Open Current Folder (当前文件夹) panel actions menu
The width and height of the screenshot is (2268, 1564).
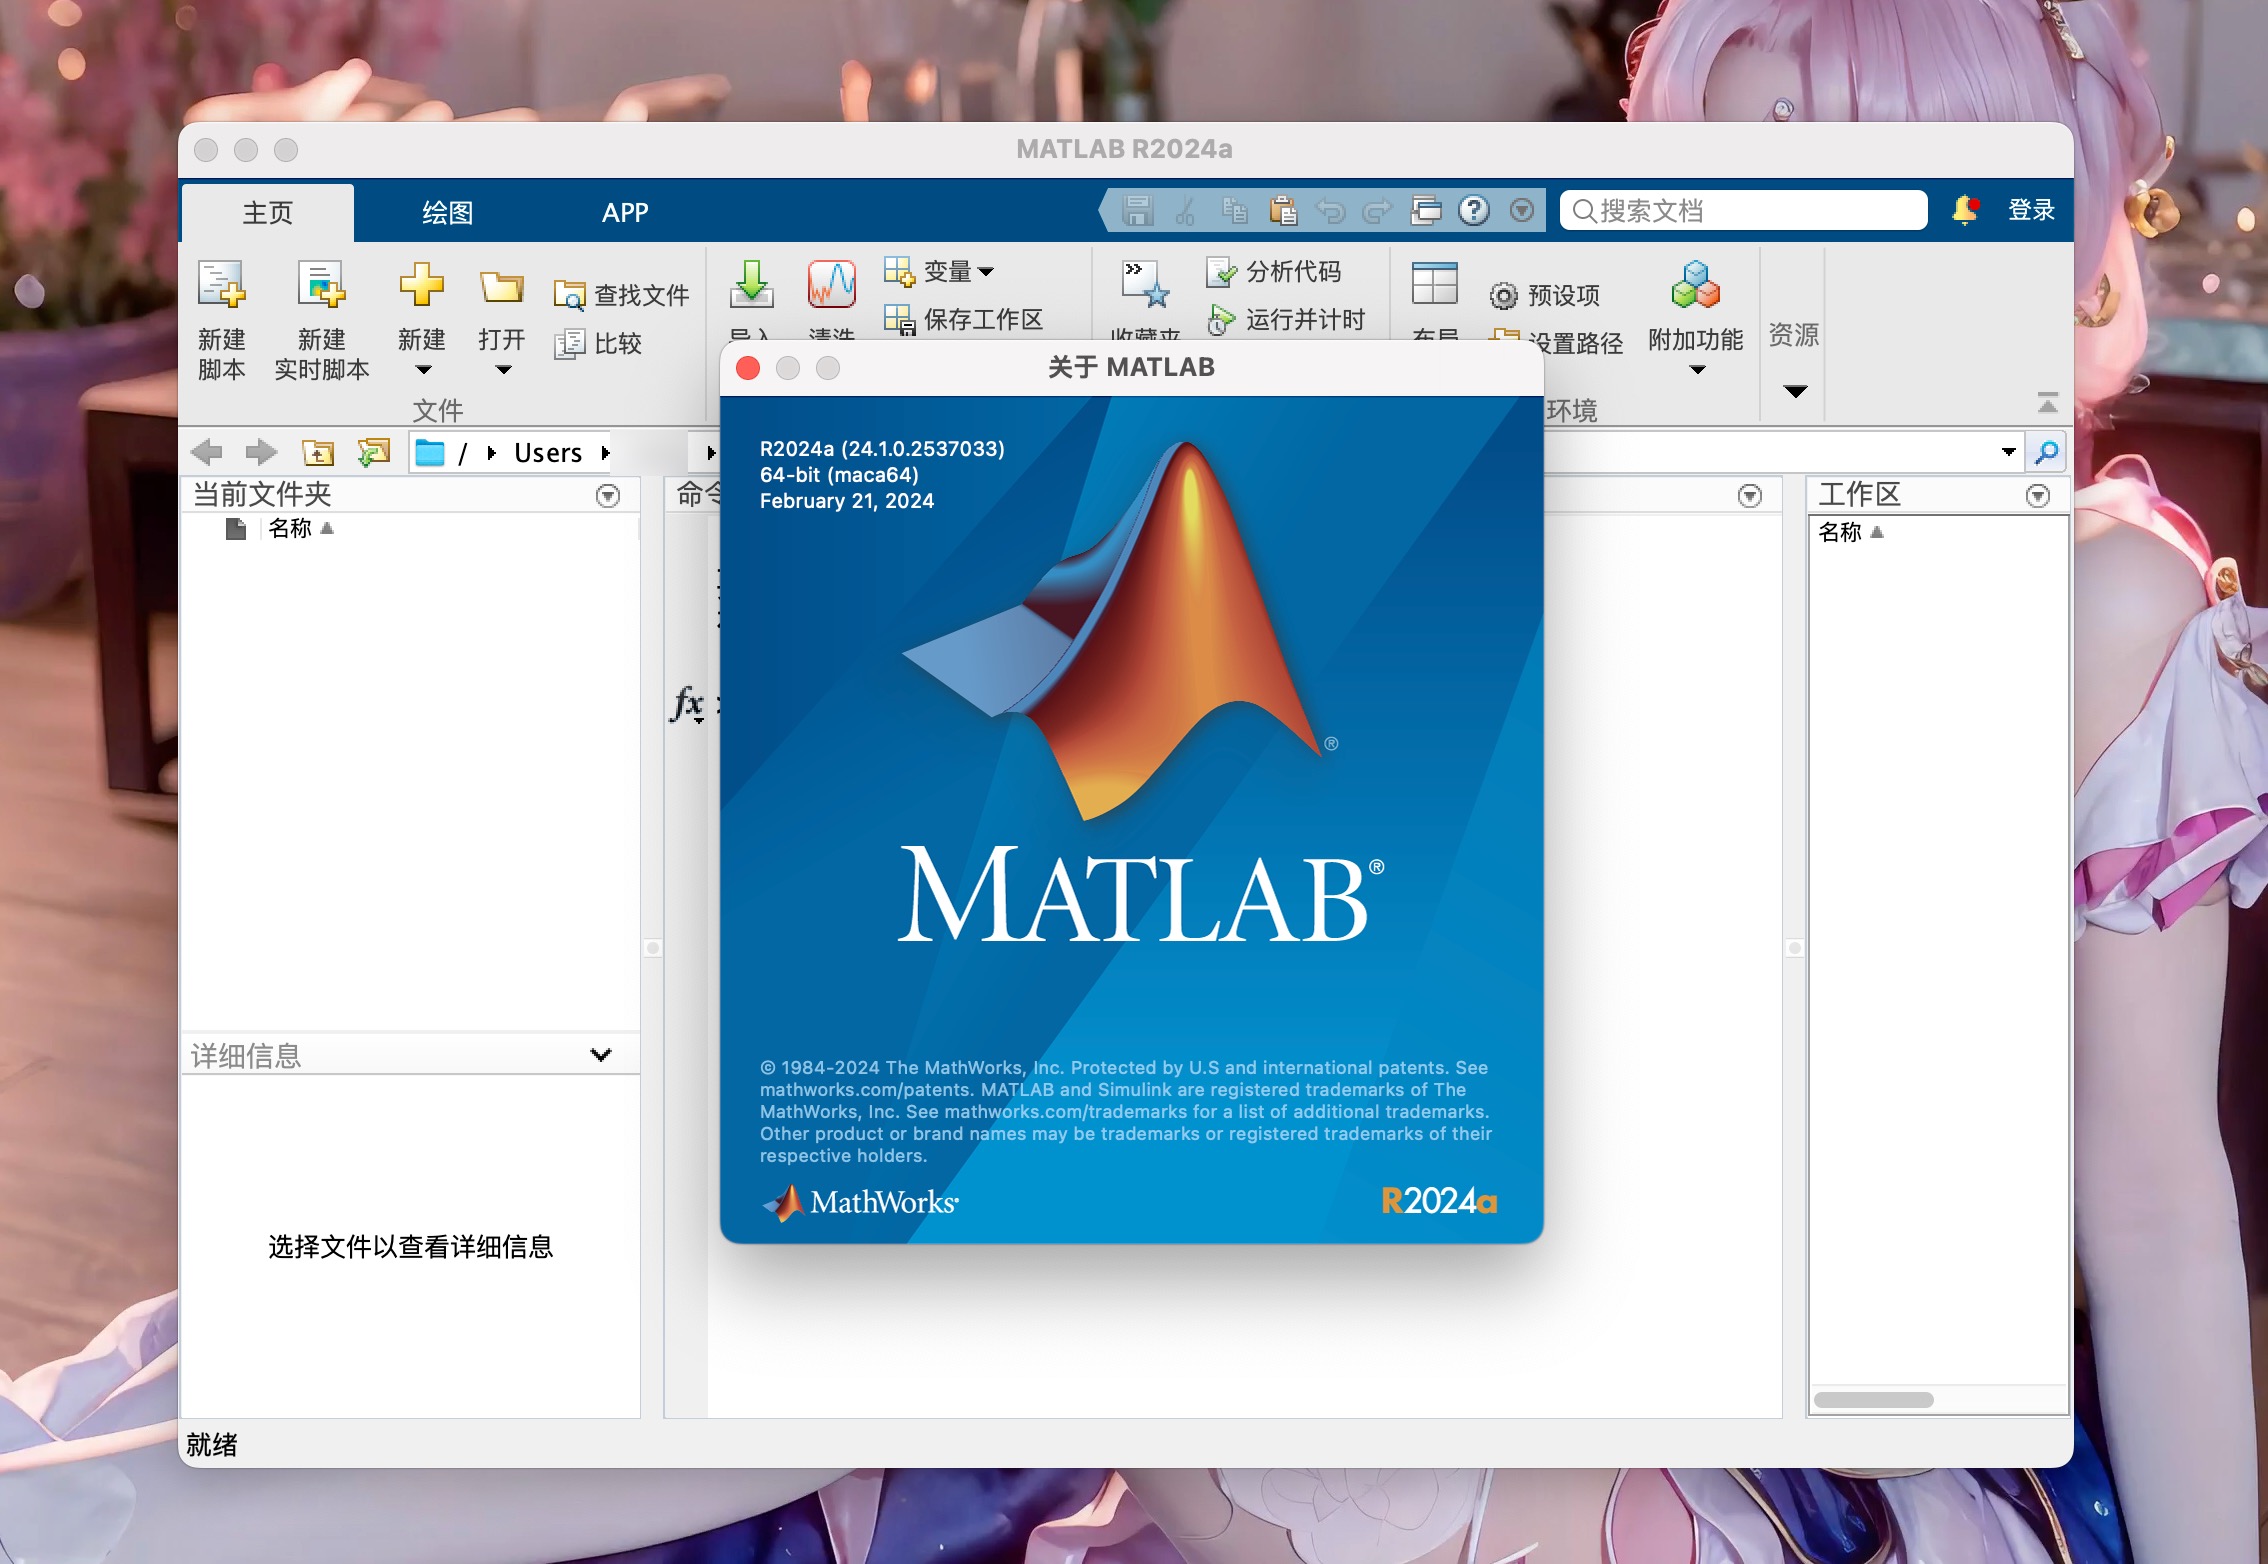pyautogui.click(x=607, y=495)
